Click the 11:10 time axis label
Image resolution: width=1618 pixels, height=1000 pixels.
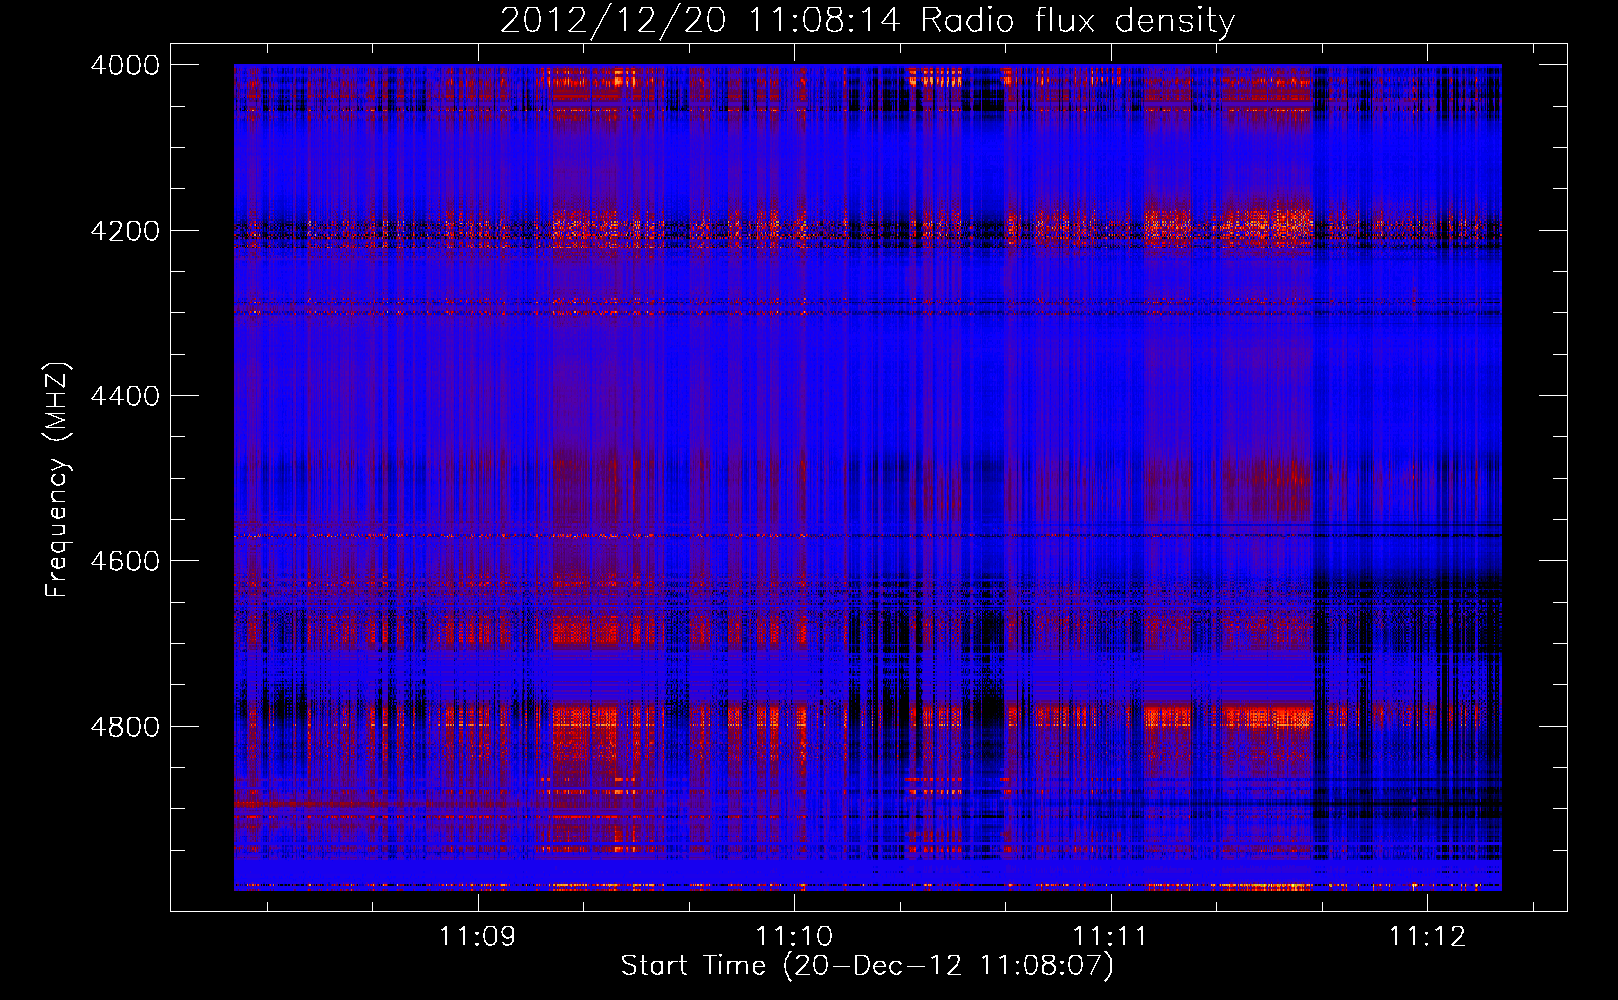click(793, 936)
